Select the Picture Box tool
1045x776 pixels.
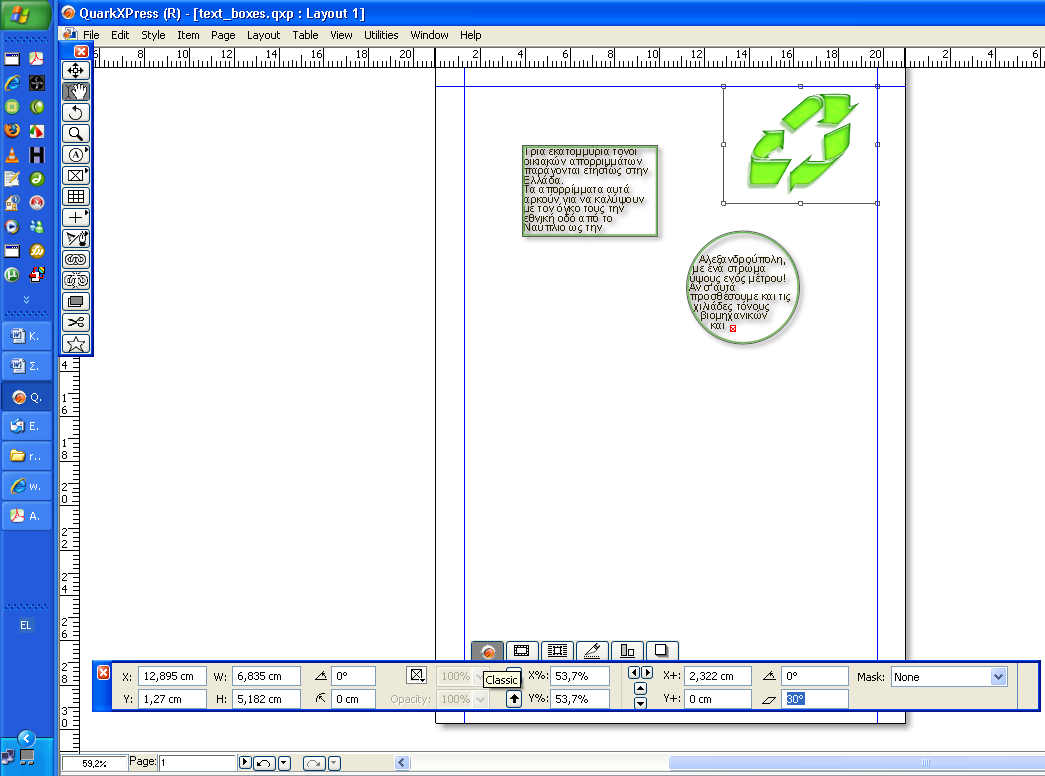pos(75,175)
